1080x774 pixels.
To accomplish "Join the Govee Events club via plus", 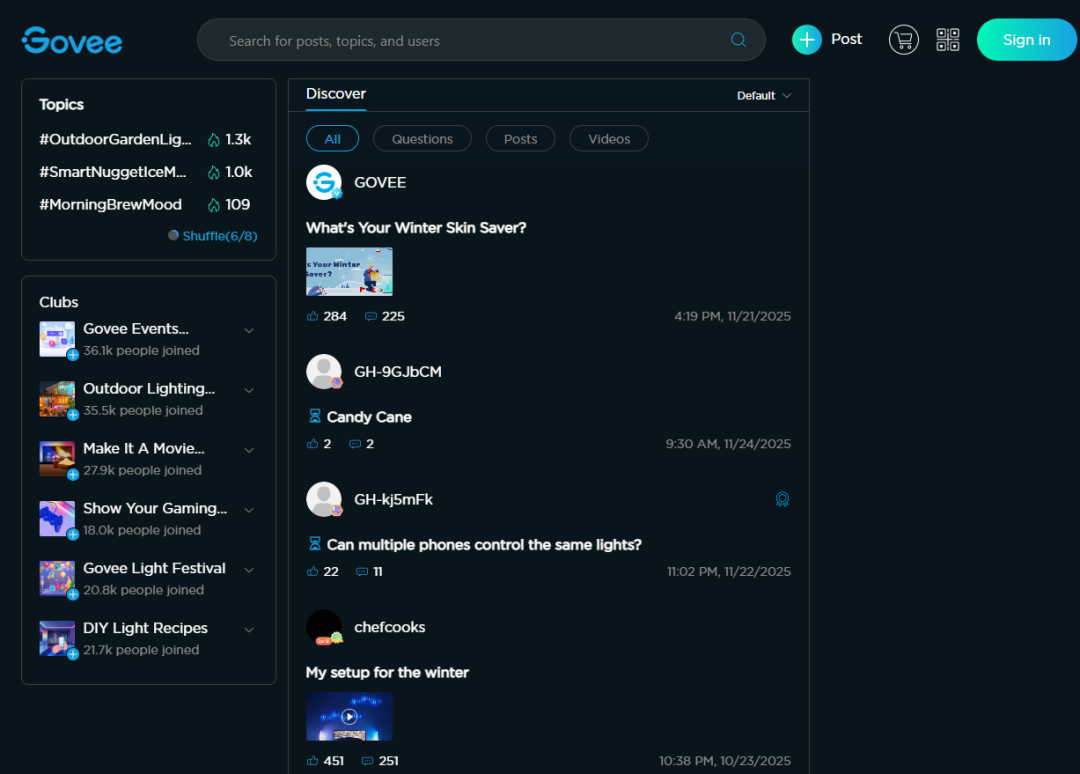I will (x=73, y=355).
